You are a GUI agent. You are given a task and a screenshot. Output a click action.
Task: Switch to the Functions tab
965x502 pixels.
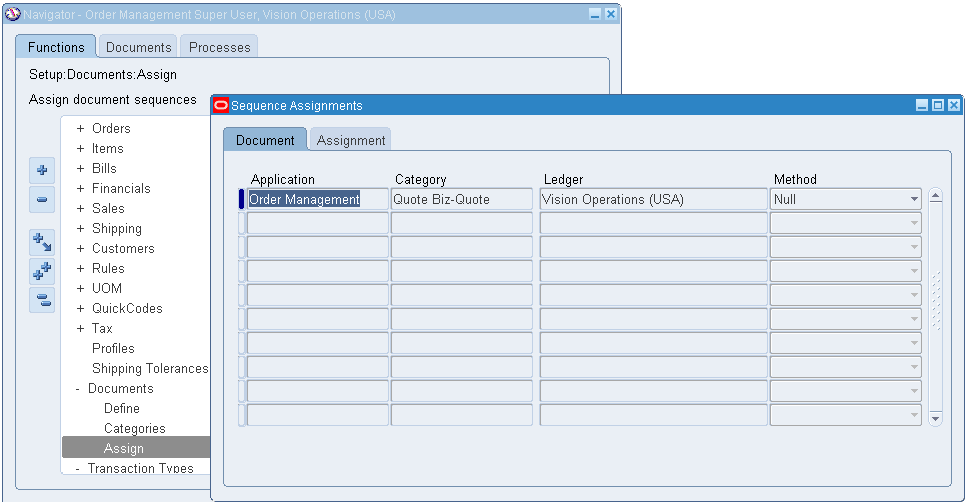click(x=56, y=47)
